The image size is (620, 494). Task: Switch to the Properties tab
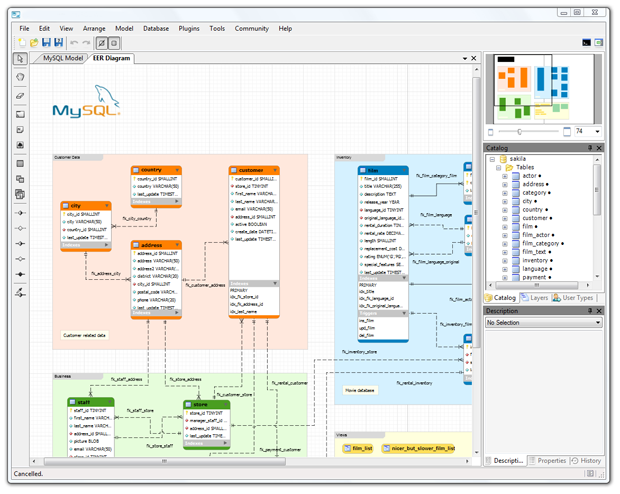pyautogui.click(x=548, y=461)
